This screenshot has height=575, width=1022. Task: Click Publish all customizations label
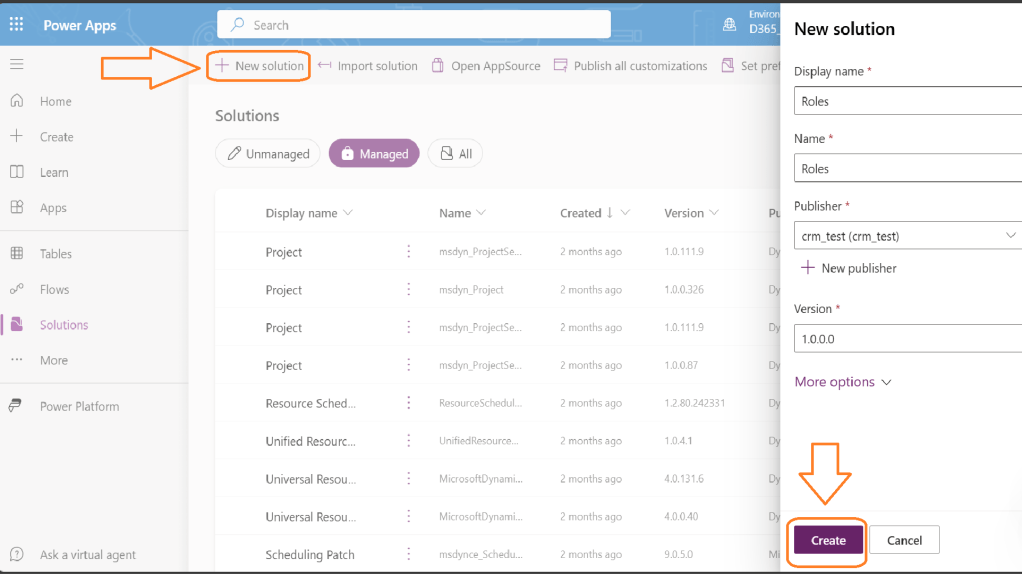[640, 65]
